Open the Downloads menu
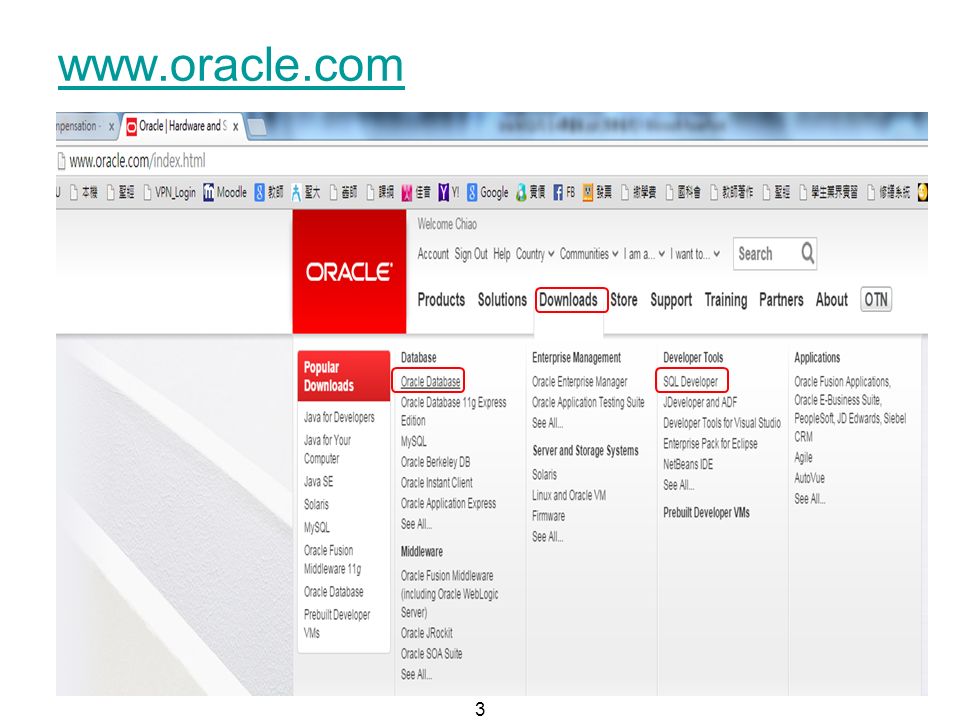The width and height of the screenshot is (960, 720). click(x=568, y=300)
